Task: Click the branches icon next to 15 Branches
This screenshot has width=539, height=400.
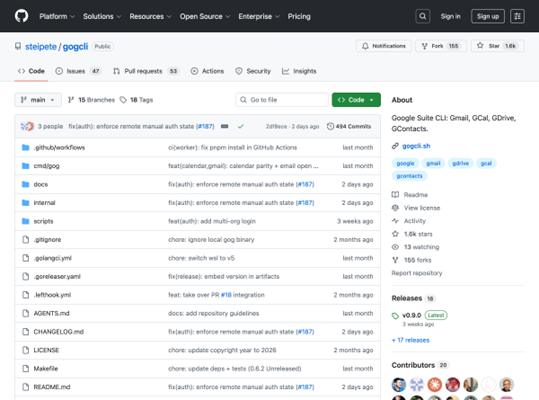Action: [x=71, y=100]
